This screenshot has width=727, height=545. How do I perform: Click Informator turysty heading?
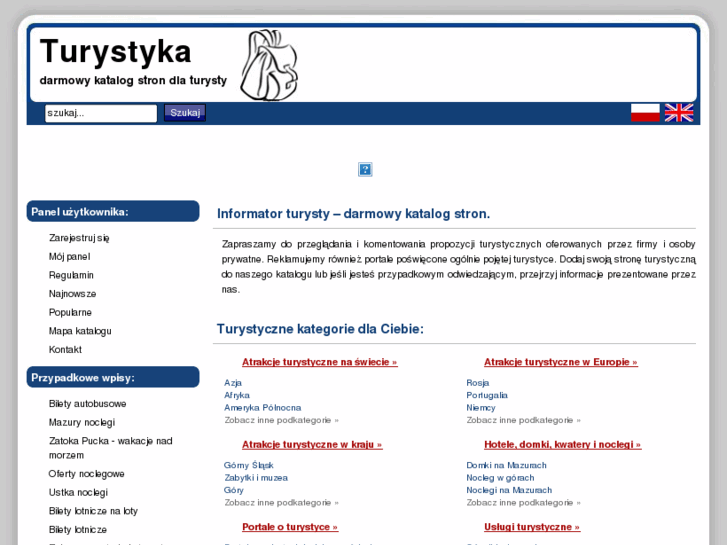pos(353,214)
